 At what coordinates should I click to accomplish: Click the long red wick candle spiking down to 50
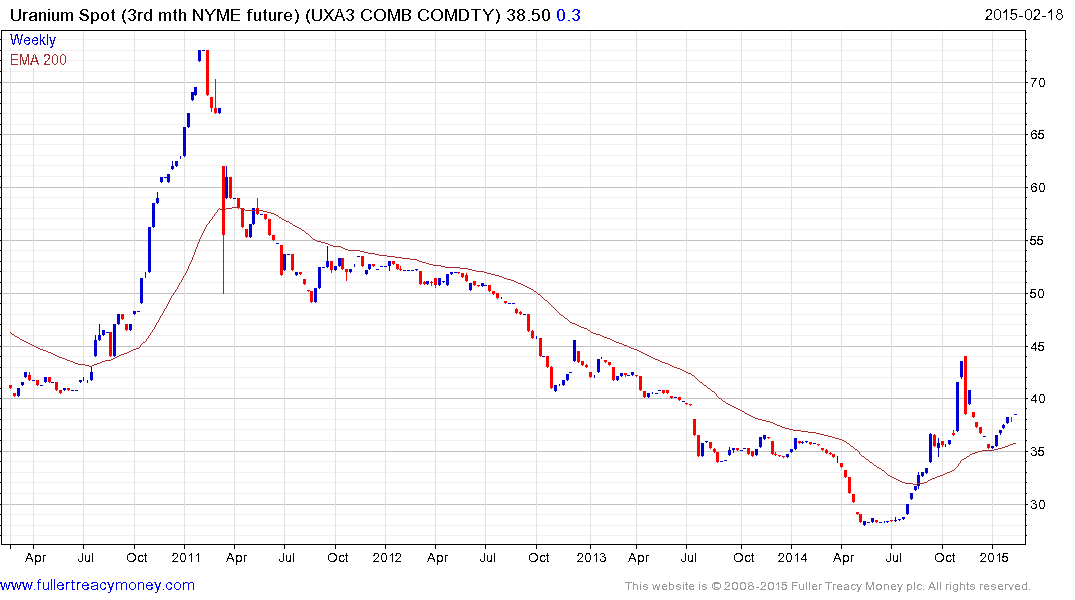click(224, 230)
